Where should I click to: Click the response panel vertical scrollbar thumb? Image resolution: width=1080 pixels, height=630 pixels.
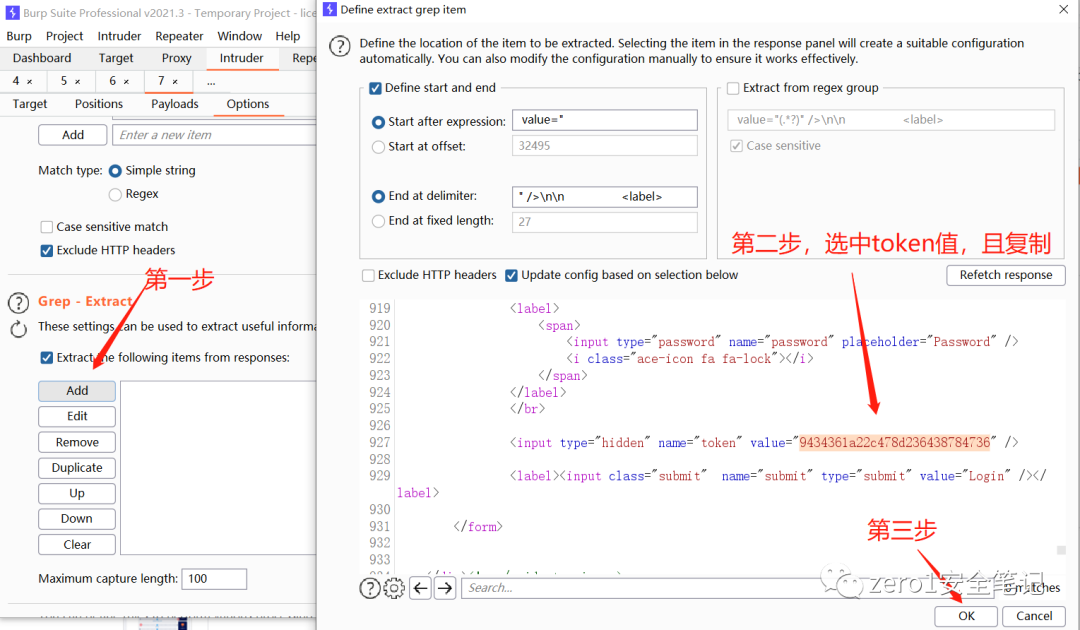[x=1061, y=550]
